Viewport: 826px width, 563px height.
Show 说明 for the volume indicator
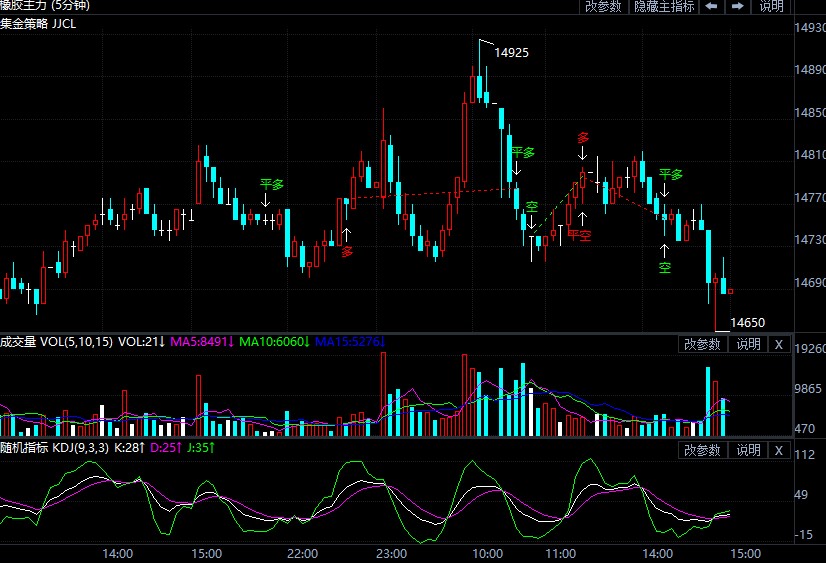point(748,344)
